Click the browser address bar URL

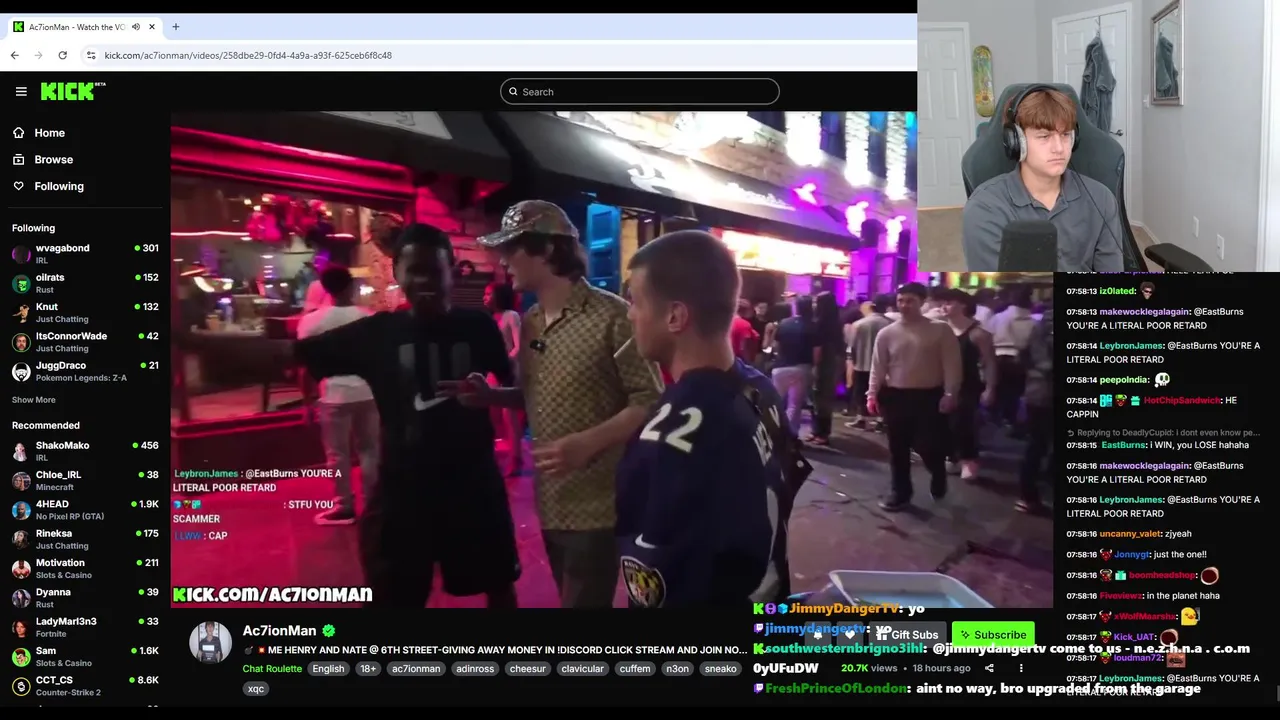coord(248,55)
